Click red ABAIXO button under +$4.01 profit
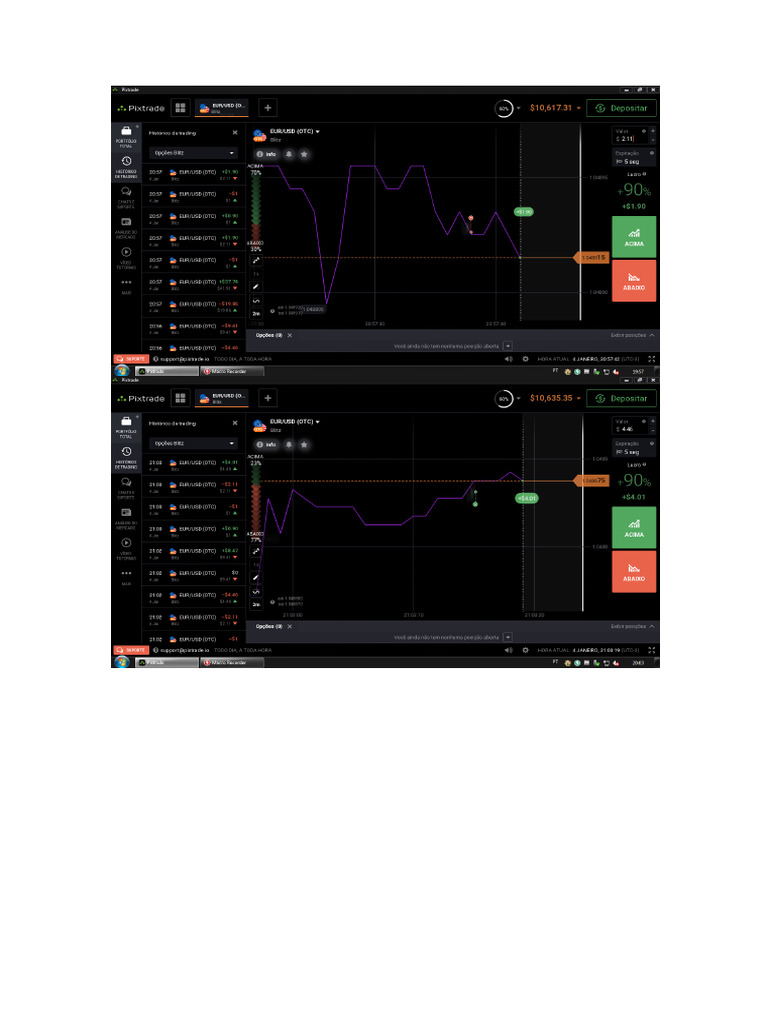This screenshot has width=768, height=1024. click(x=633, y=572)
